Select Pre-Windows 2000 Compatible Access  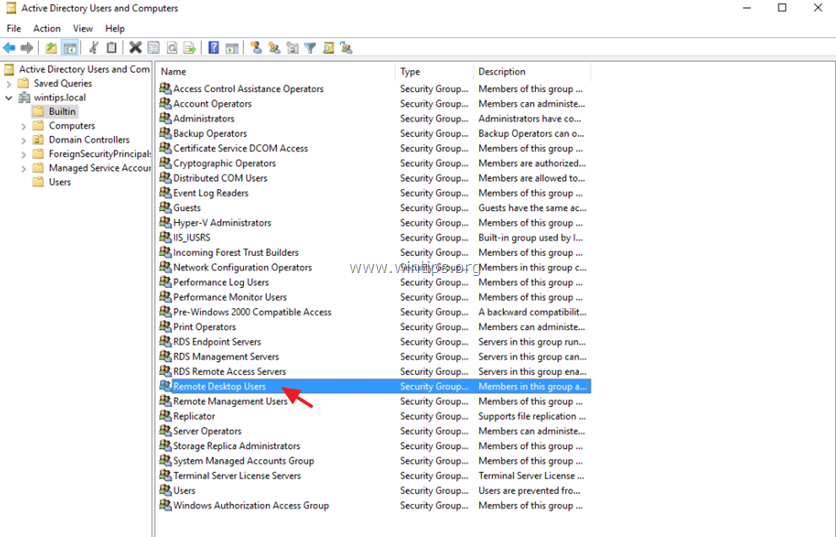[x=375, y=312]
